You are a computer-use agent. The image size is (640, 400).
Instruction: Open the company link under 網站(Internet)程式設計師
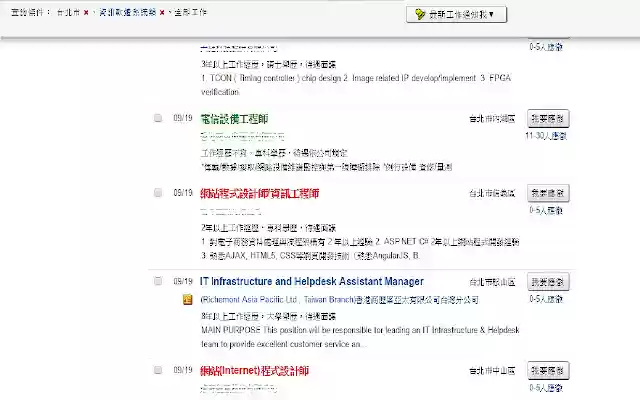238,388
